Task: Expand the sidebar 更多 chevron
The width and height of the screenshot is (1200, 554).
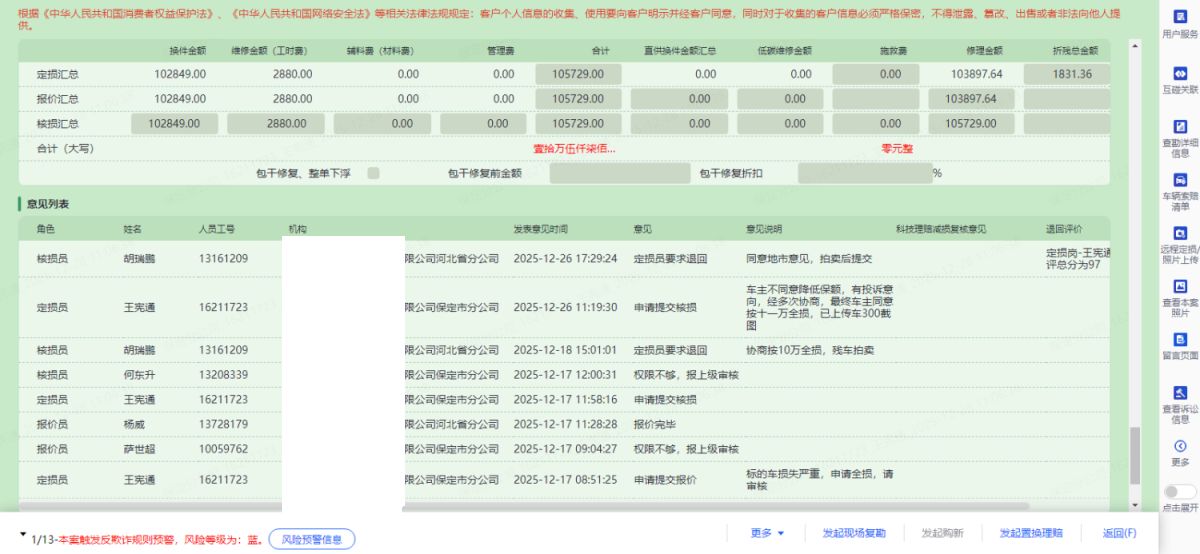Action: coord(1180,446)
